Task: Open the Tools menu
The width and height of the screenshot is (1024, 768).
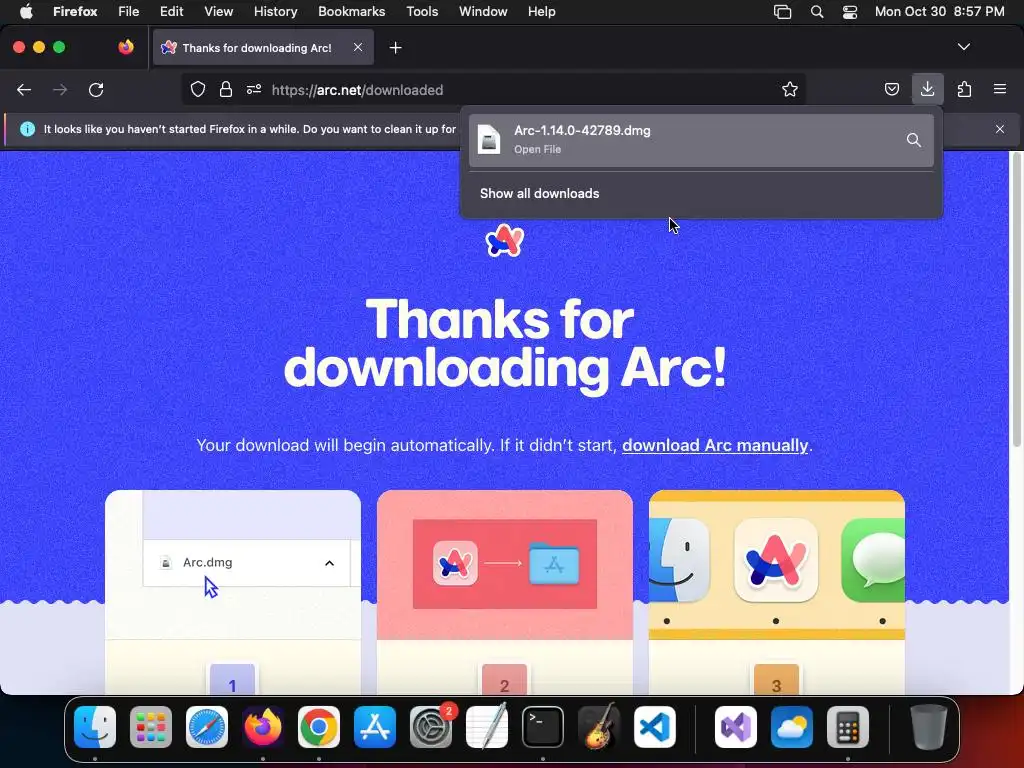Action: [422, 11]
